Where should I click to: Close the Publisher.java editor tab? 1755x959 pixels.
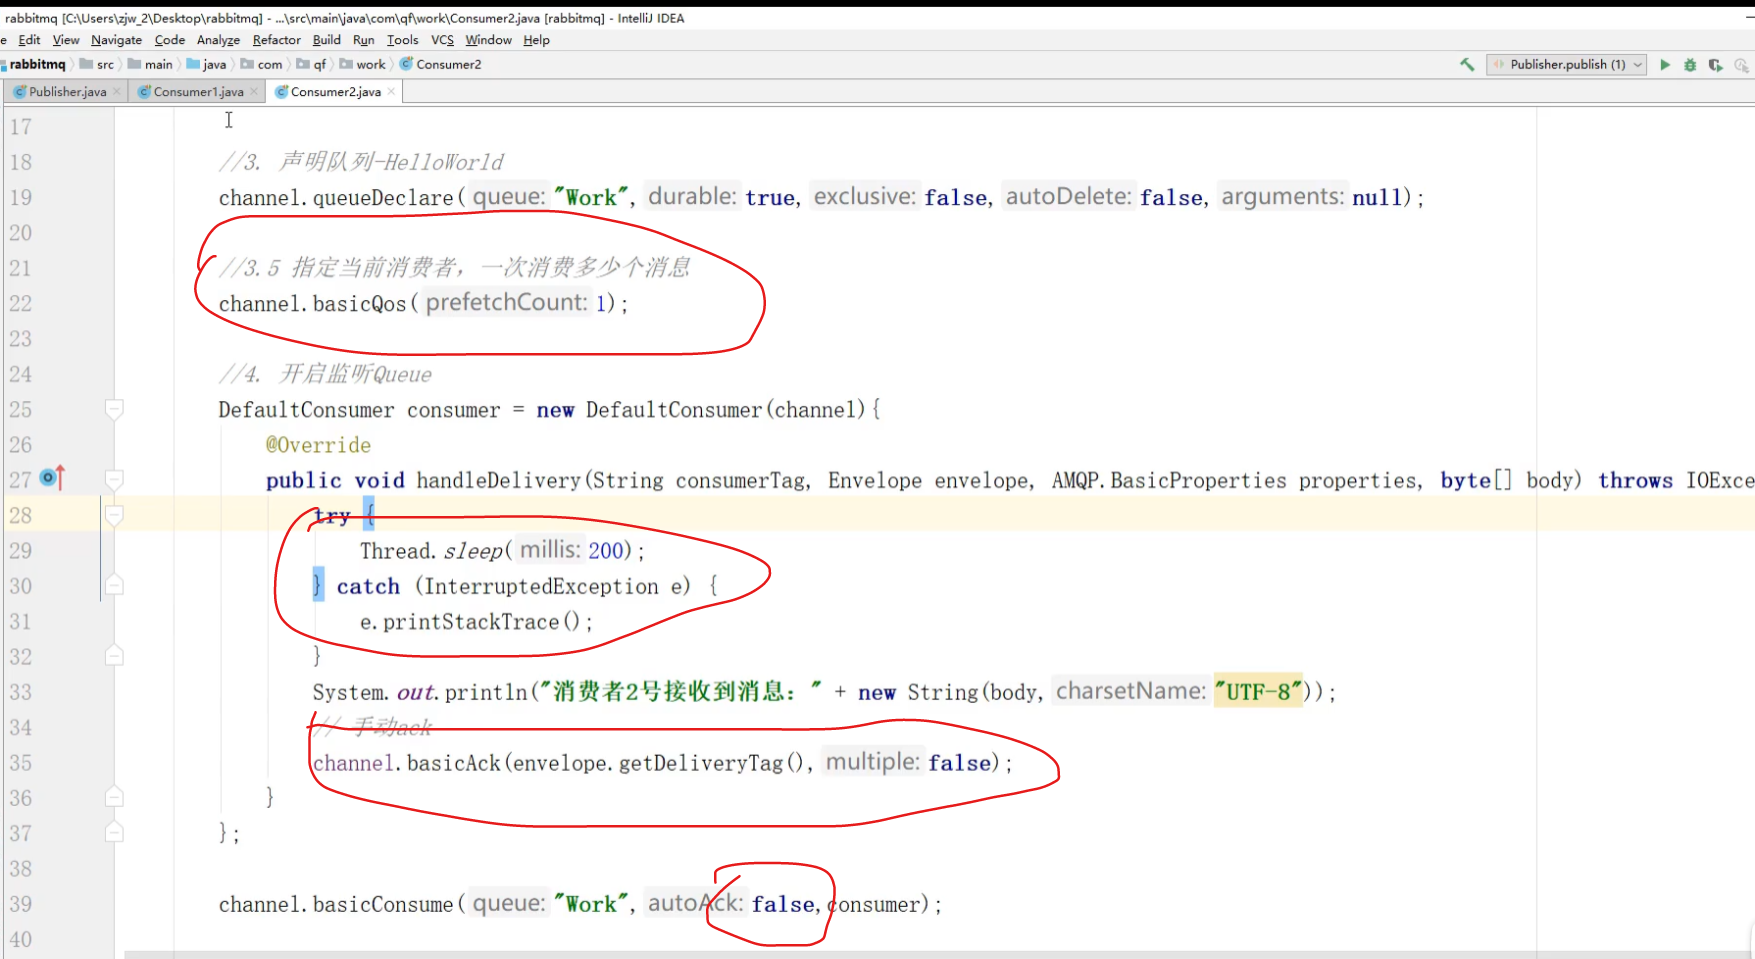click(117, 91)
